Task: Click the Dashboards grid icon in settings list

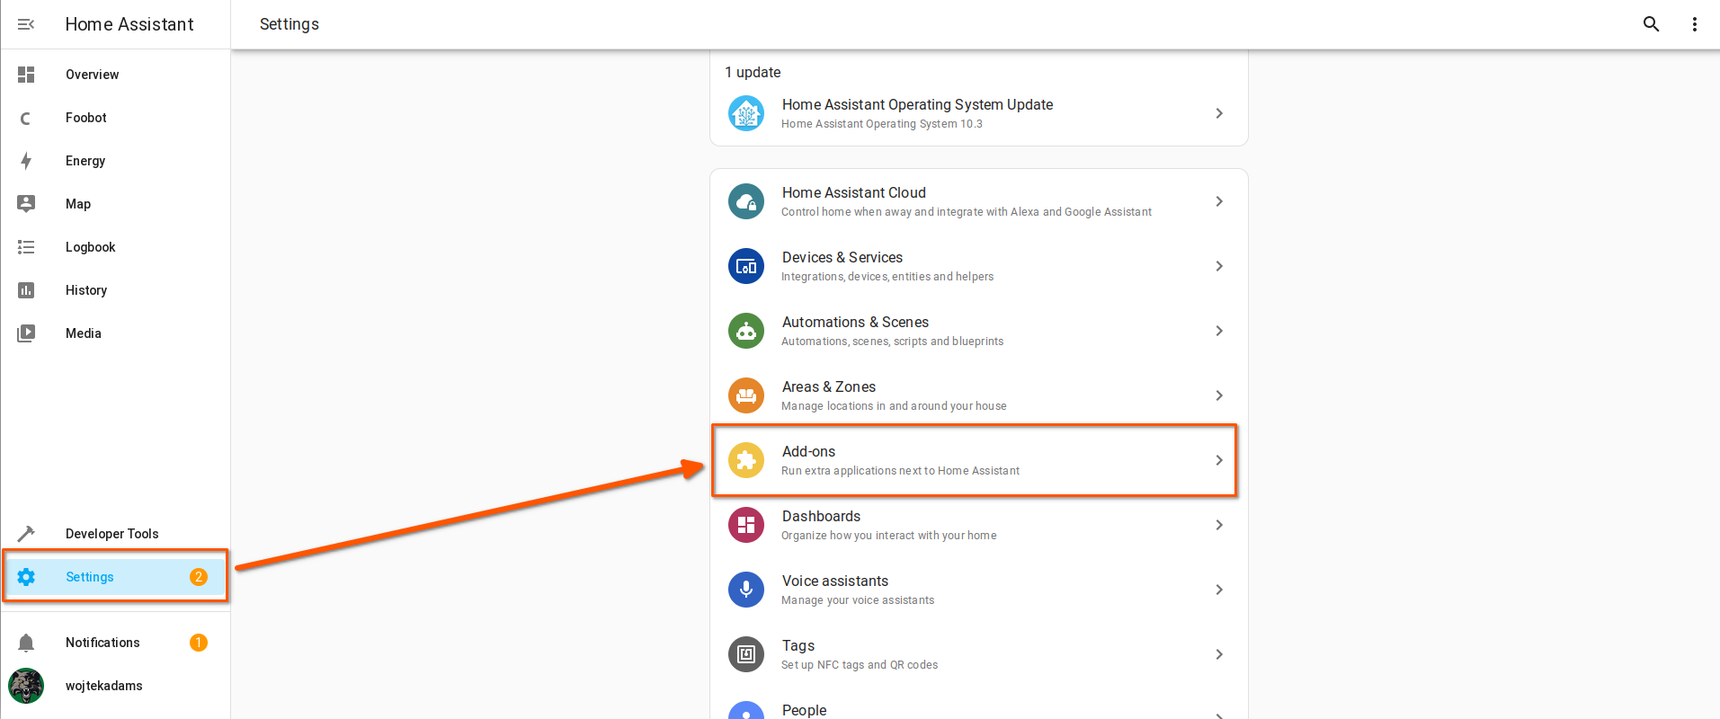Action: (x=746, y=525)
